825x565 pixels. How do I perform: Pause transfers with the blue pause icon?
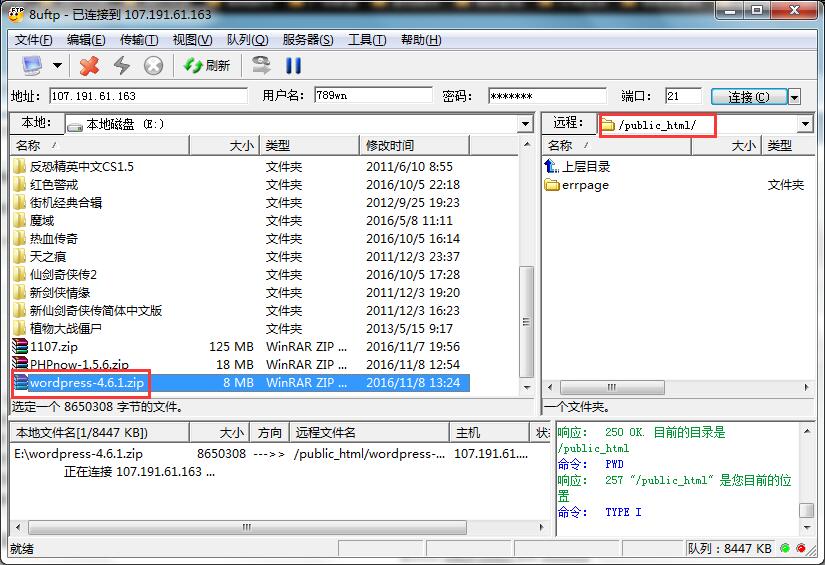click(x=294, y=66)
